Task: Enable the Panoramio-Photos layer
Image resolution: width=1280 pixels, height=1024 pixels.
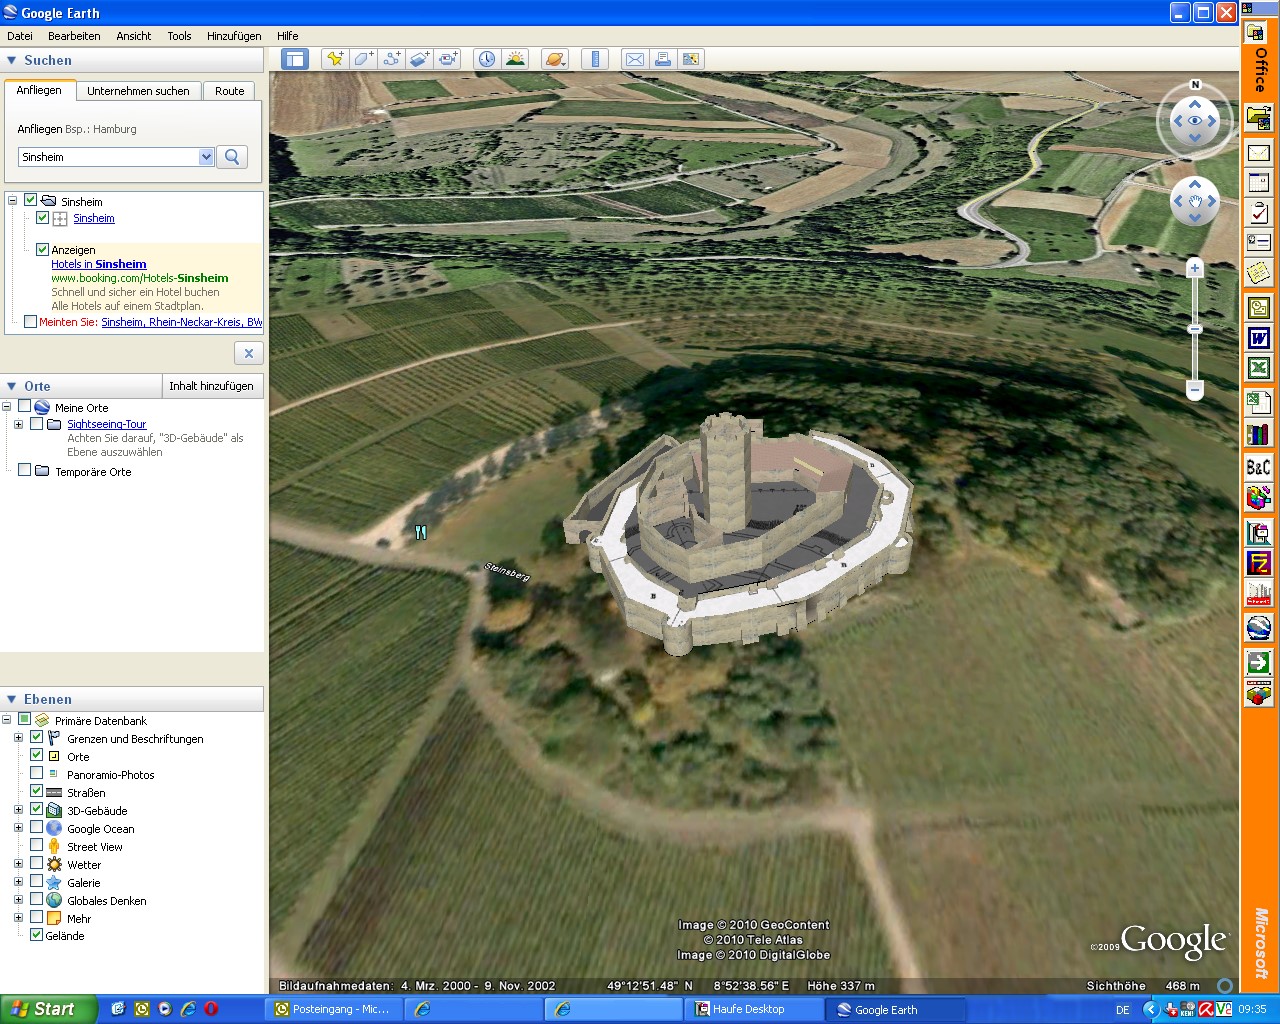Action: point(36,773)
